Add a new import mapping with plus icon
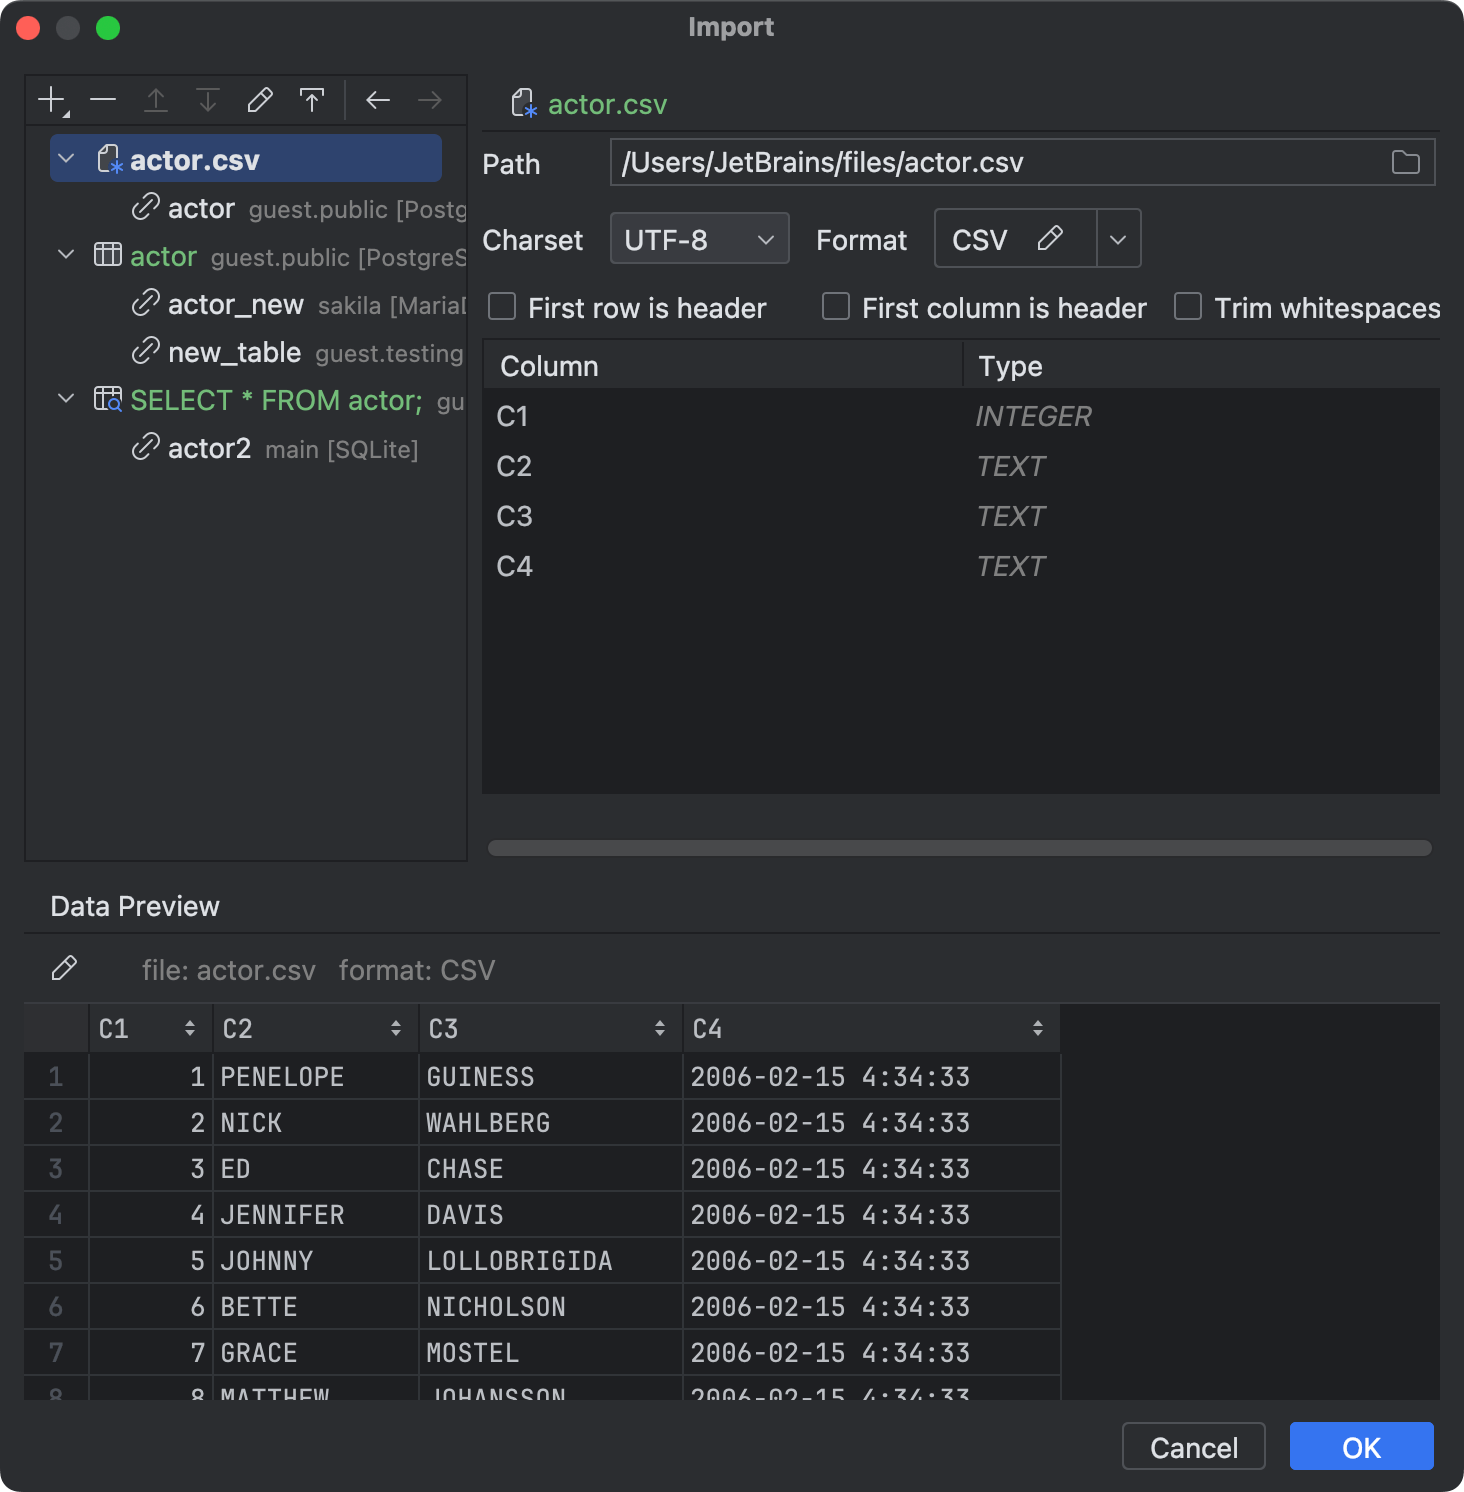The width and height of the screenshot is (1464, 1492). 50,99
